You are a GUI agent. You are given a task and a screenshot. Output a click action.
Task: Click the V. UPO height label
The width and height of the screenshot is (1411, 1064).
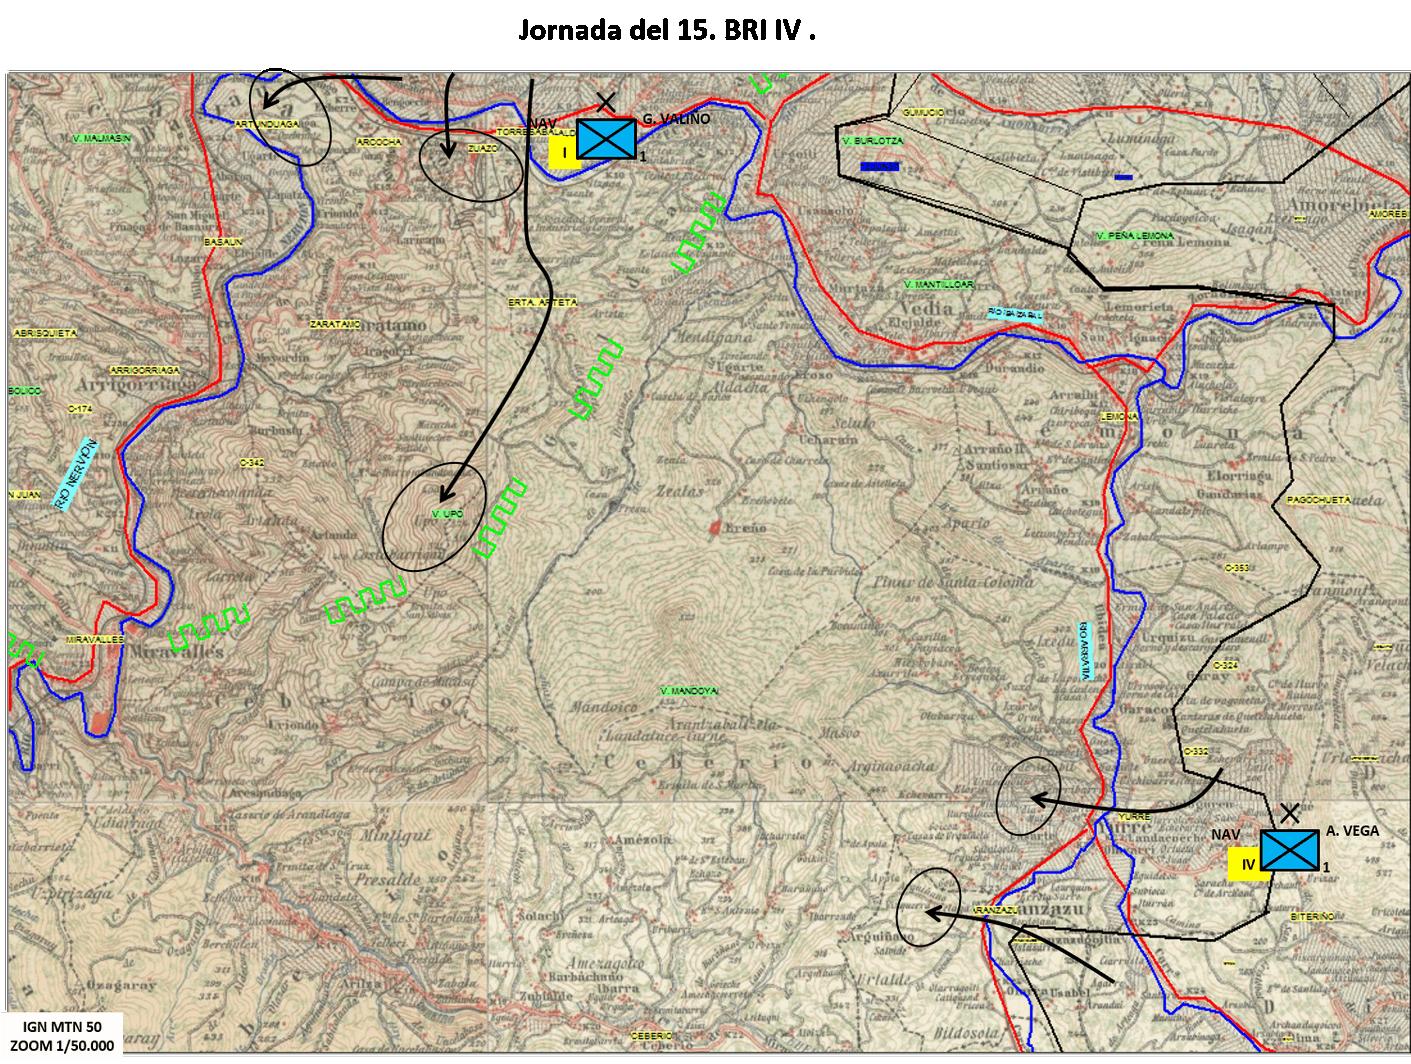(447, 514)
